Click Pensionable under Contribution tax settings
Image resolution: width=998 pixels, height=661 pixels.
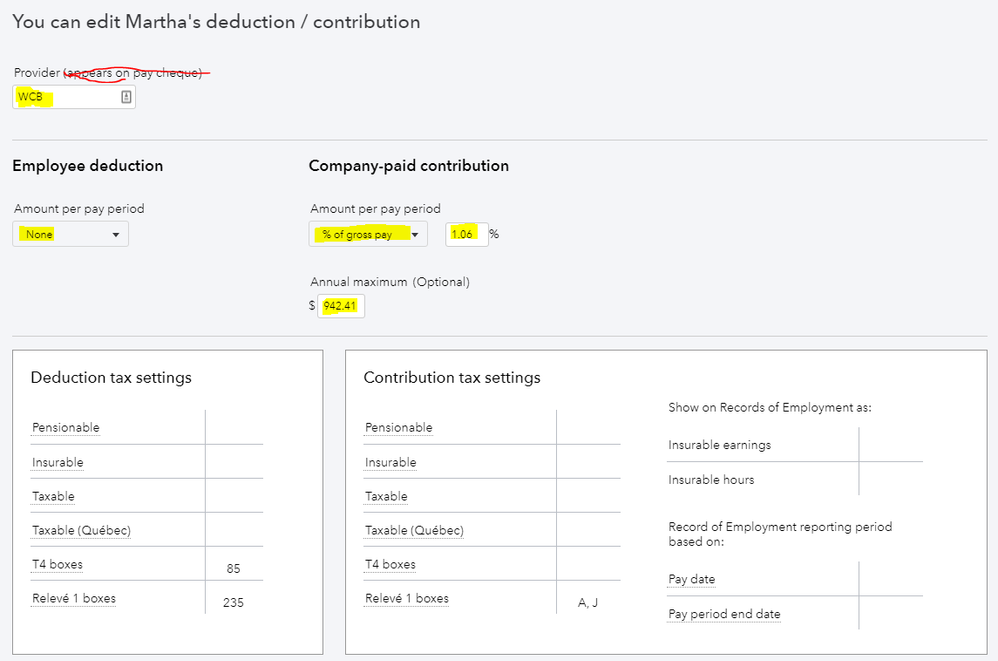click(399, 428)
